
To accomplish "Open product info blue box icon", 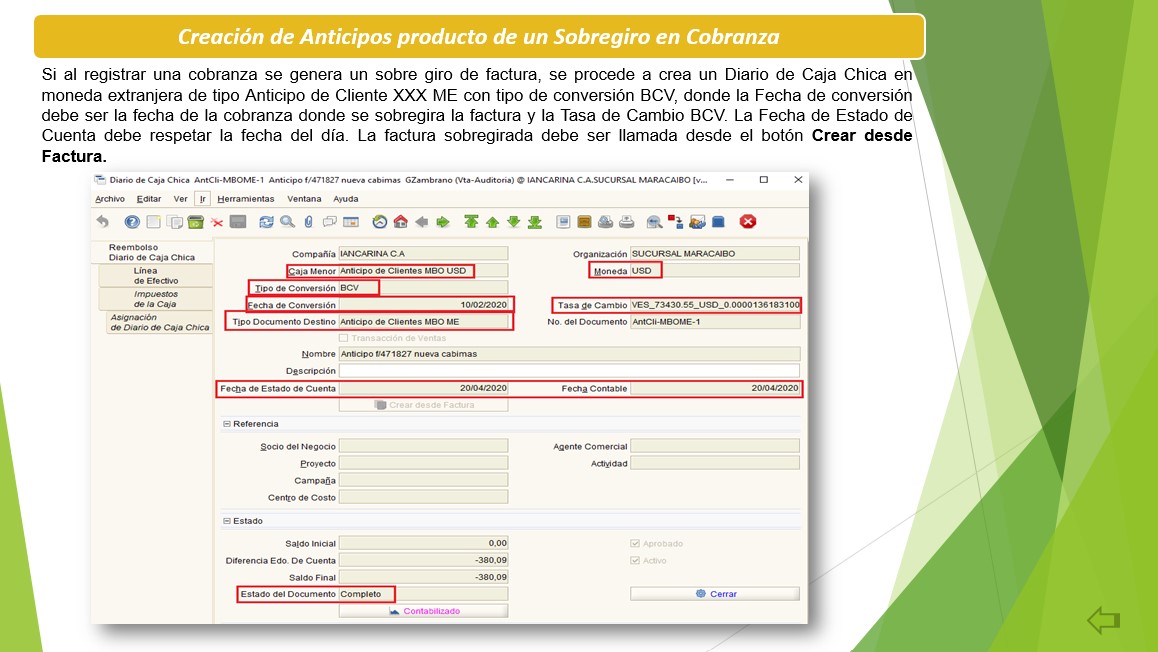I will pos(718,222).
